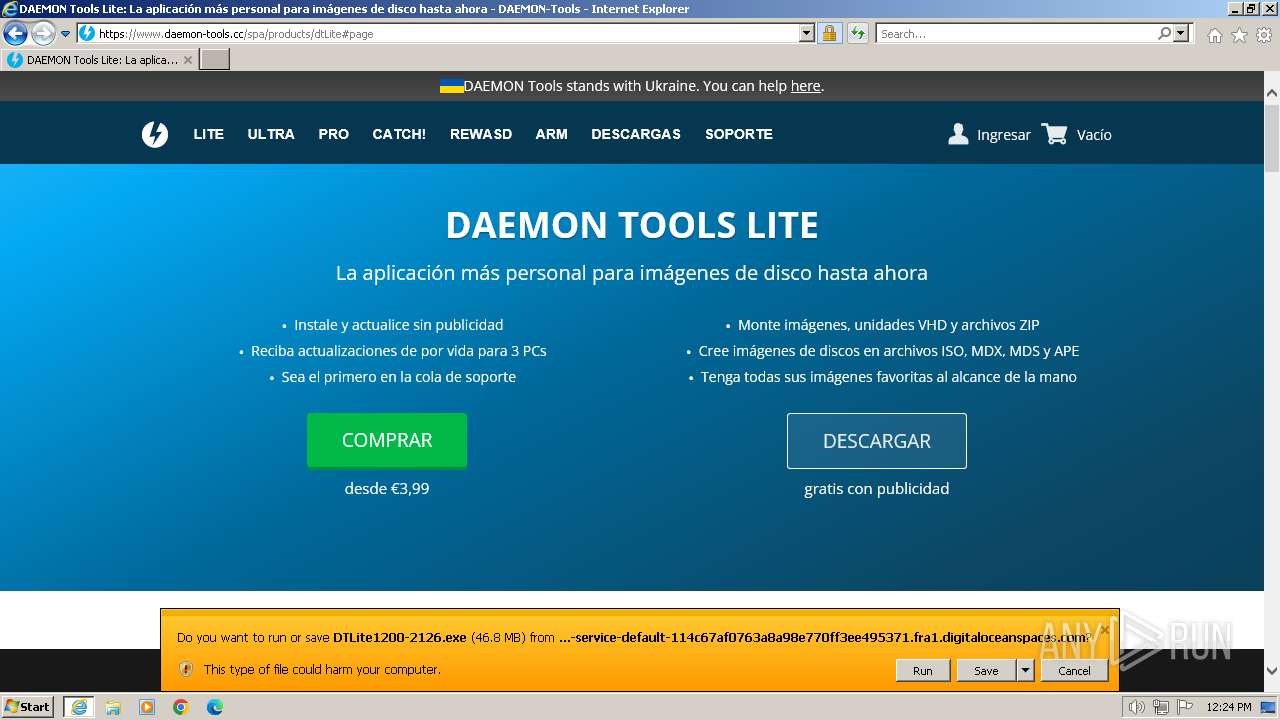
Task: Click the DAEMON Tools lightning logo
Action: click(x=155, y=134)
